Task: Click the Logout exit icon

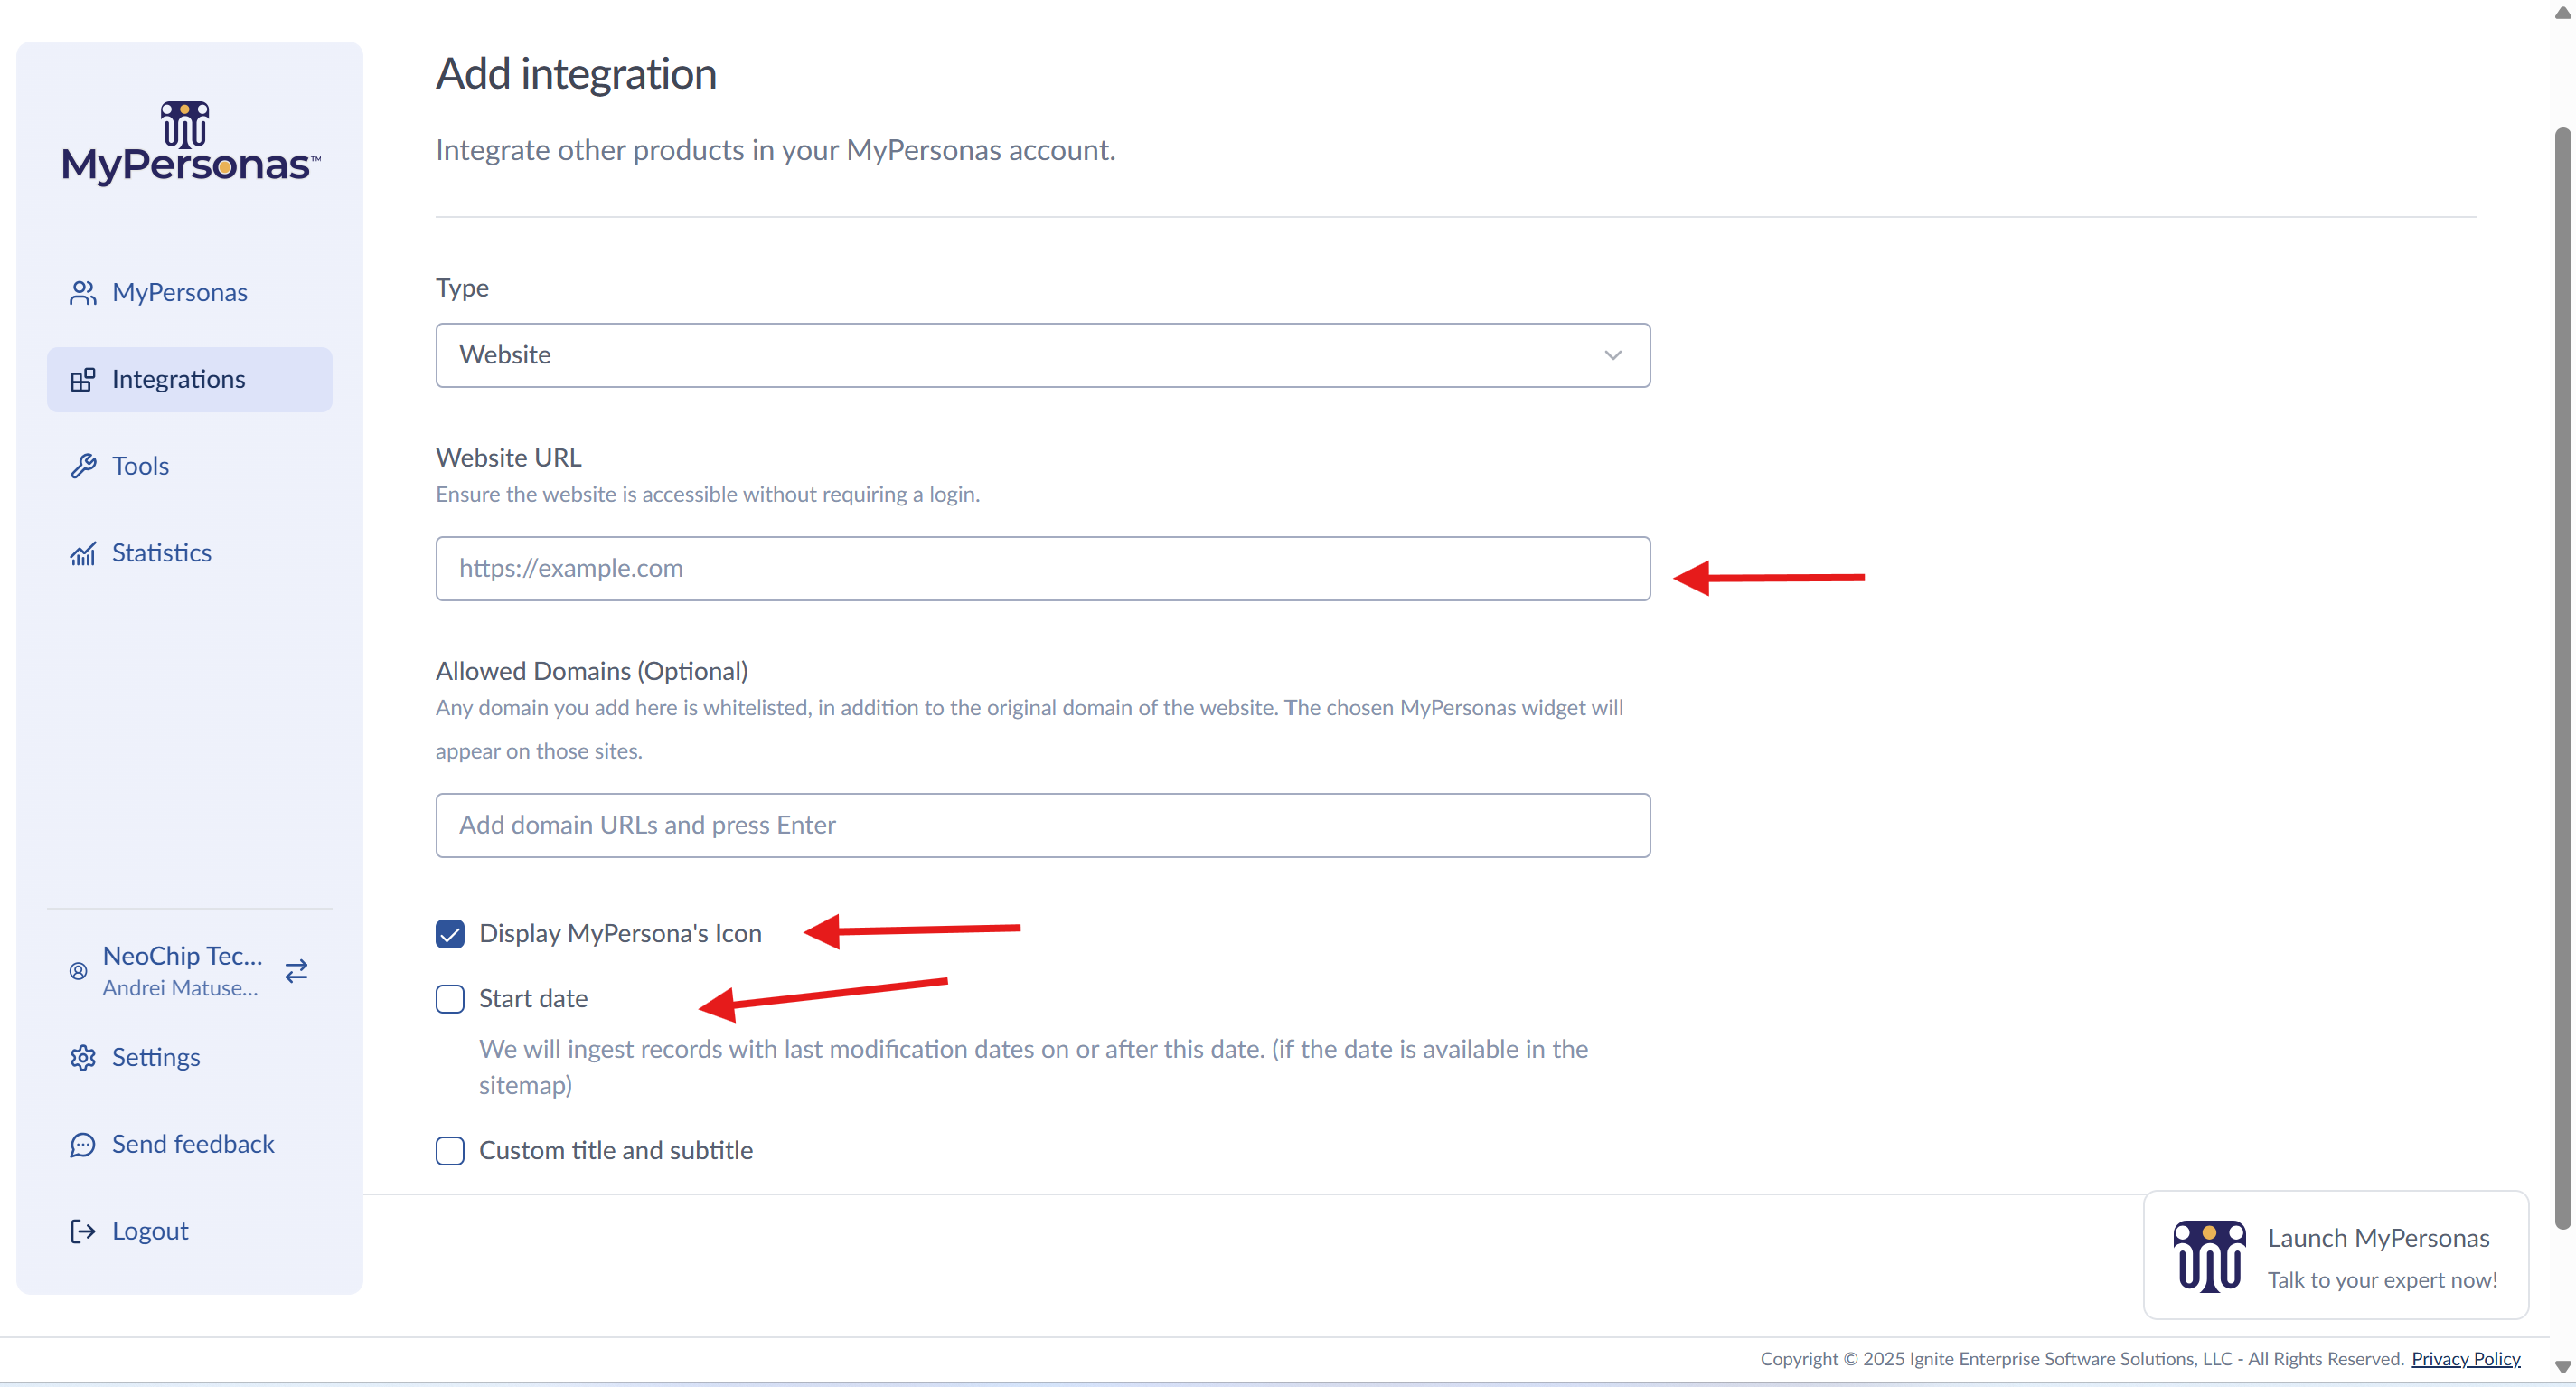Action: (x=83, y=1231)
